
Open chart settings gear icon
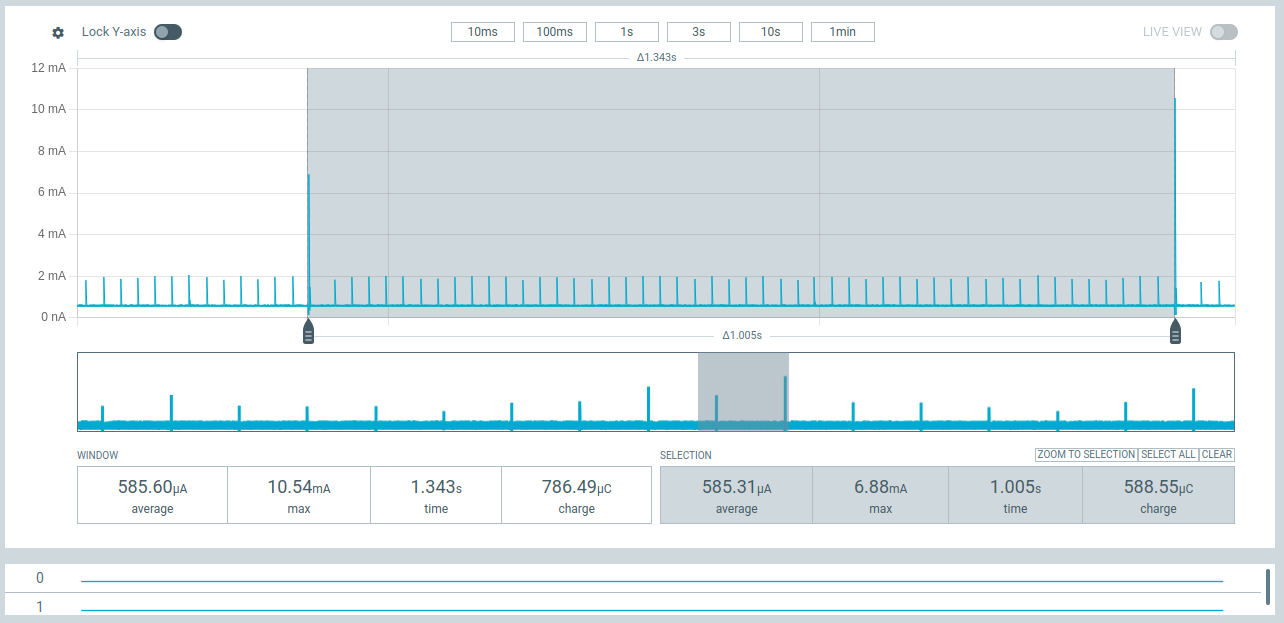pos(58,33)
